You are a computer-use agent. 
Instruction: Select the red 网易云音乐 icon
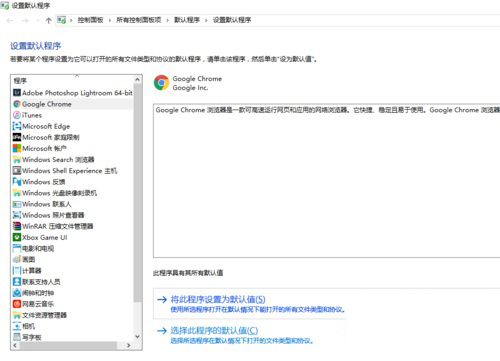click(x=17, y=304)
